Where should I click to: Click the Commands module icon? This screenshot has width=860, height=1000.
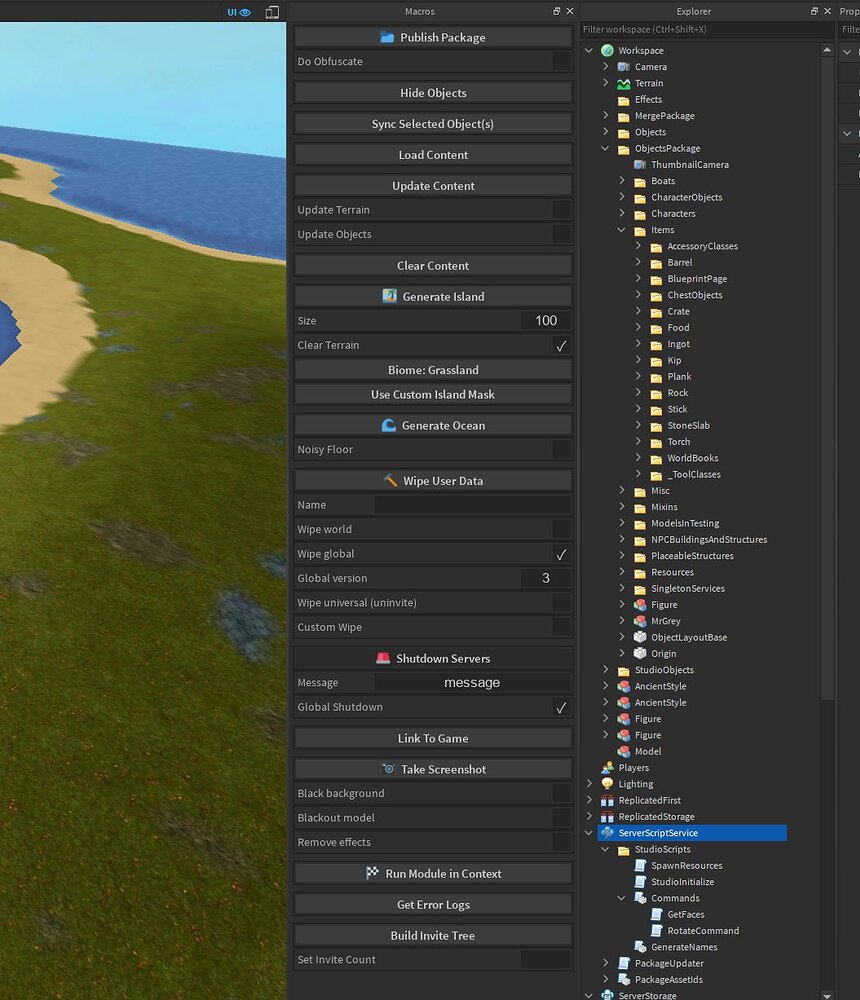tap(640, 898)
